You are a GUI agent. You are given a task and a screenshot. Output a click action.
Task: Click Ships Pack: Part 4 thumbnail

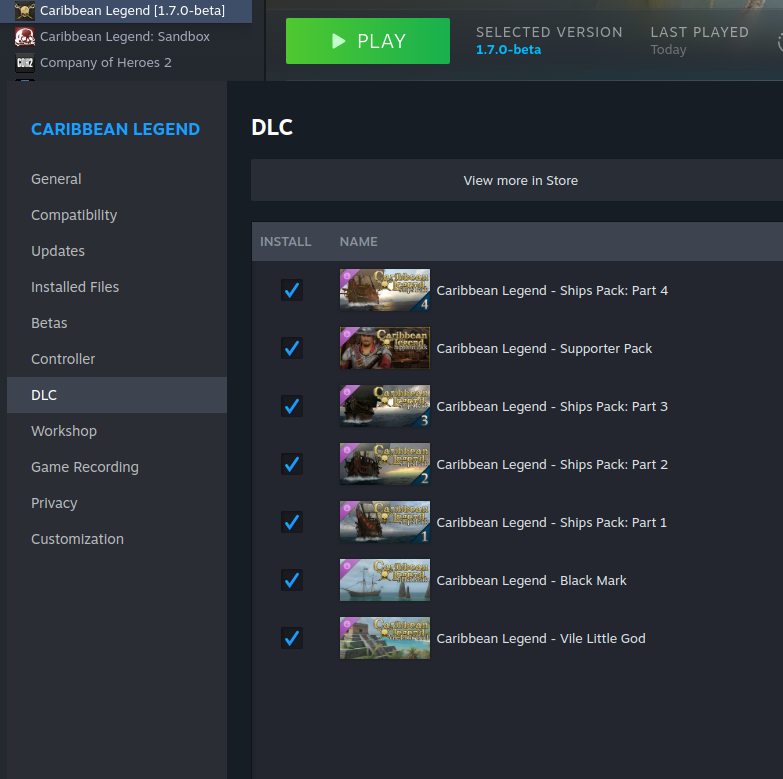tap(385, 290)
